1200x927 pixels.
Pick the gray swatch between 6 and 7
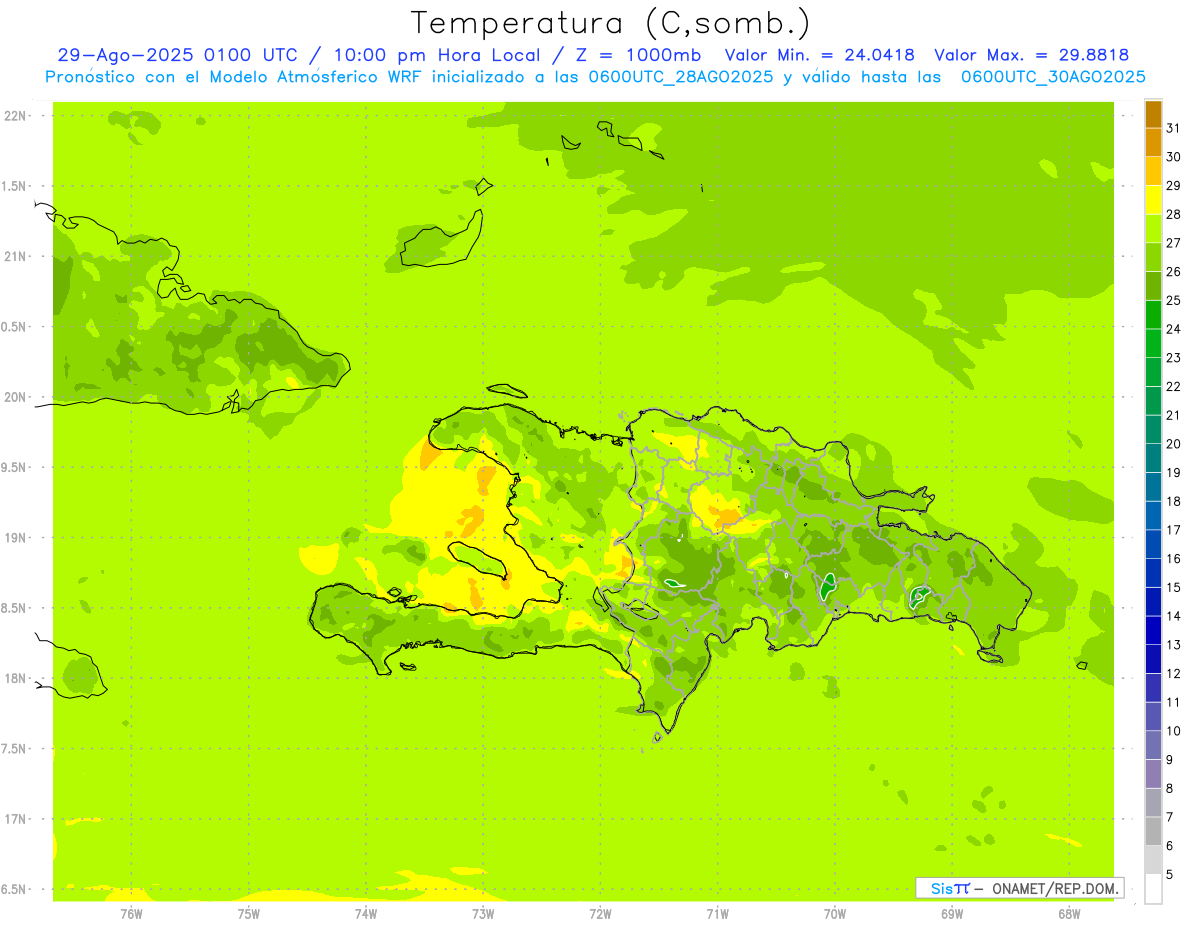tap(1153, 831)
